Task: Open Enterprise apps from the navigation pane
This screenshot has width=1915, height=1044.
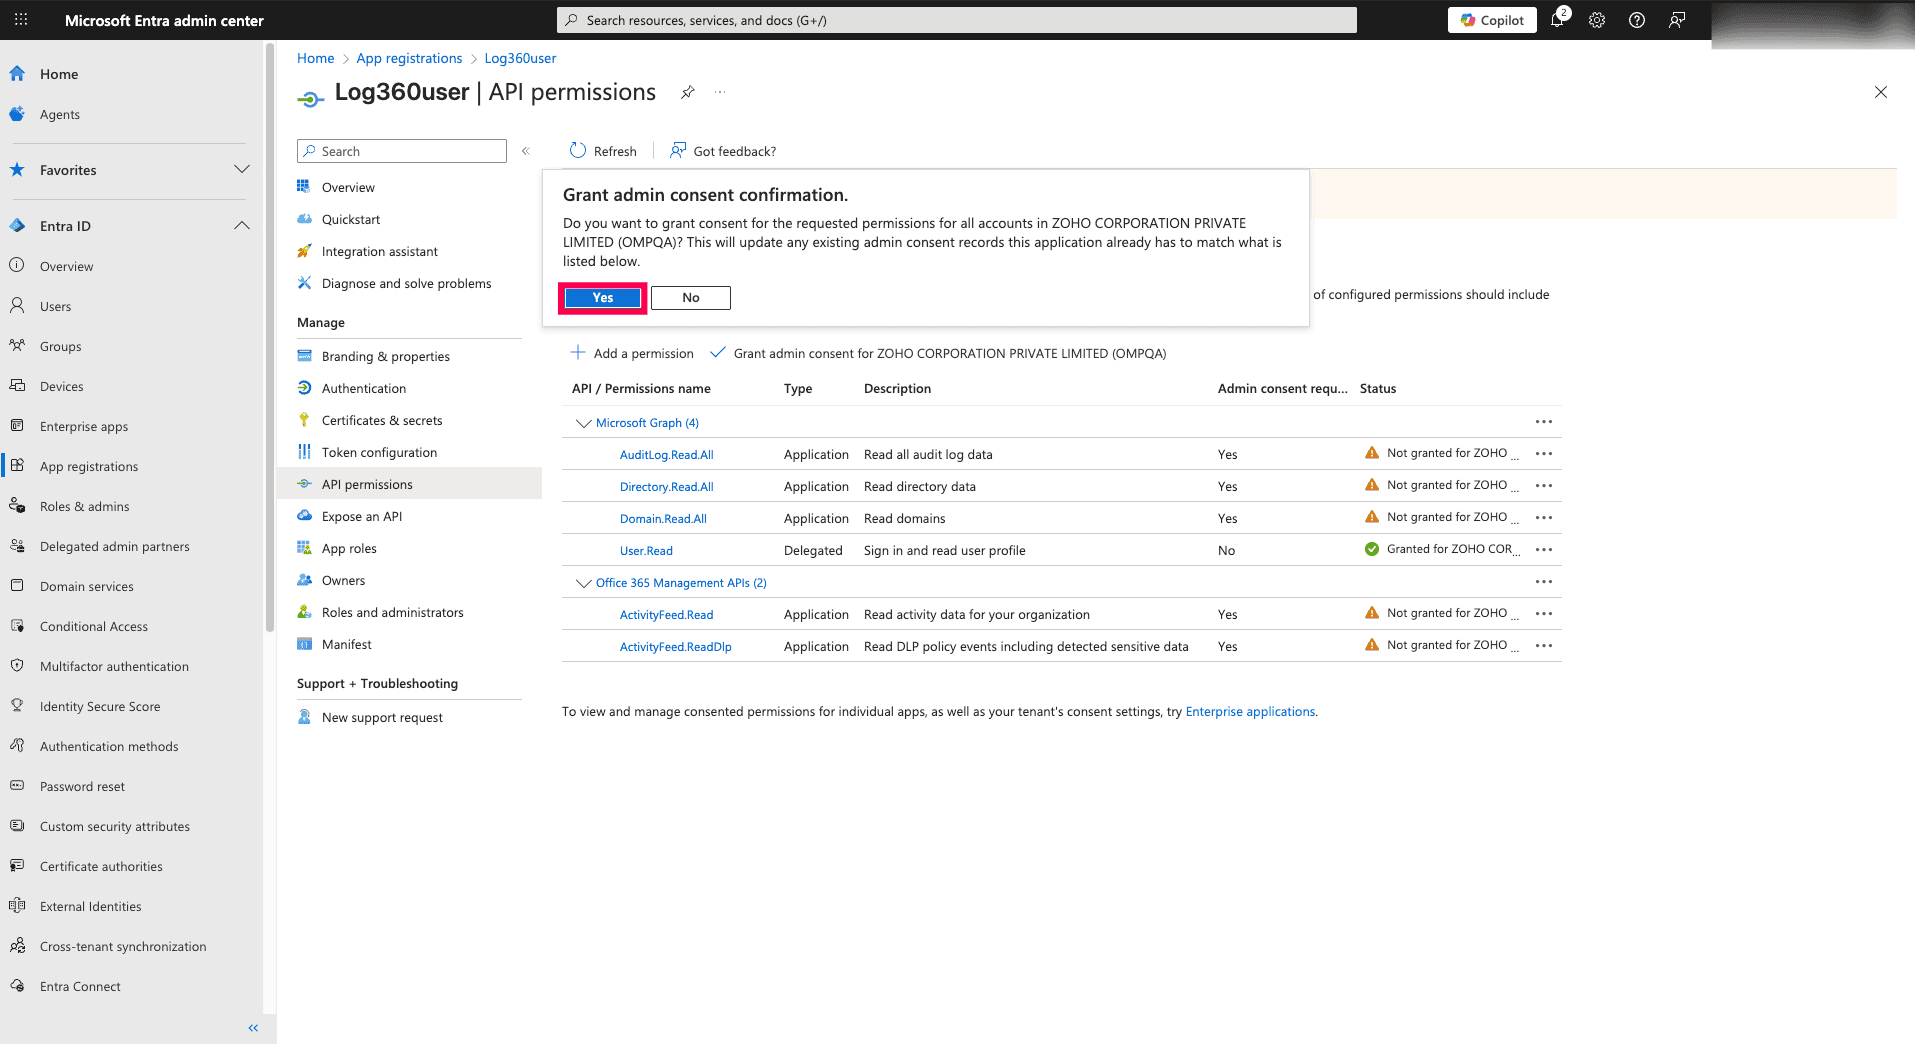Action: pos(83,426)
